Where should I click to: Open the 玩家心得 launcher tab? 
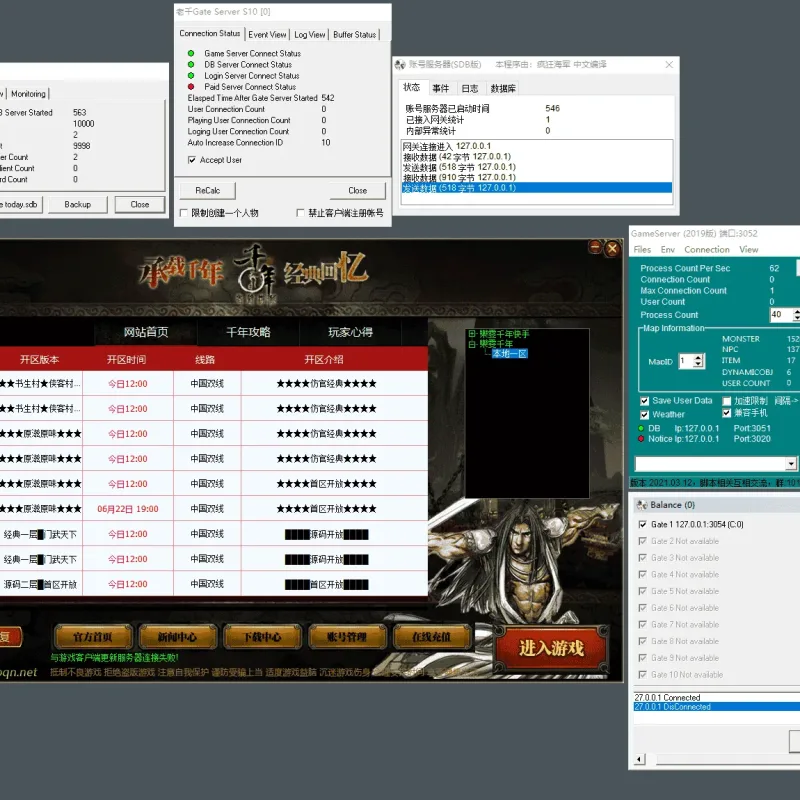(351, 332)
